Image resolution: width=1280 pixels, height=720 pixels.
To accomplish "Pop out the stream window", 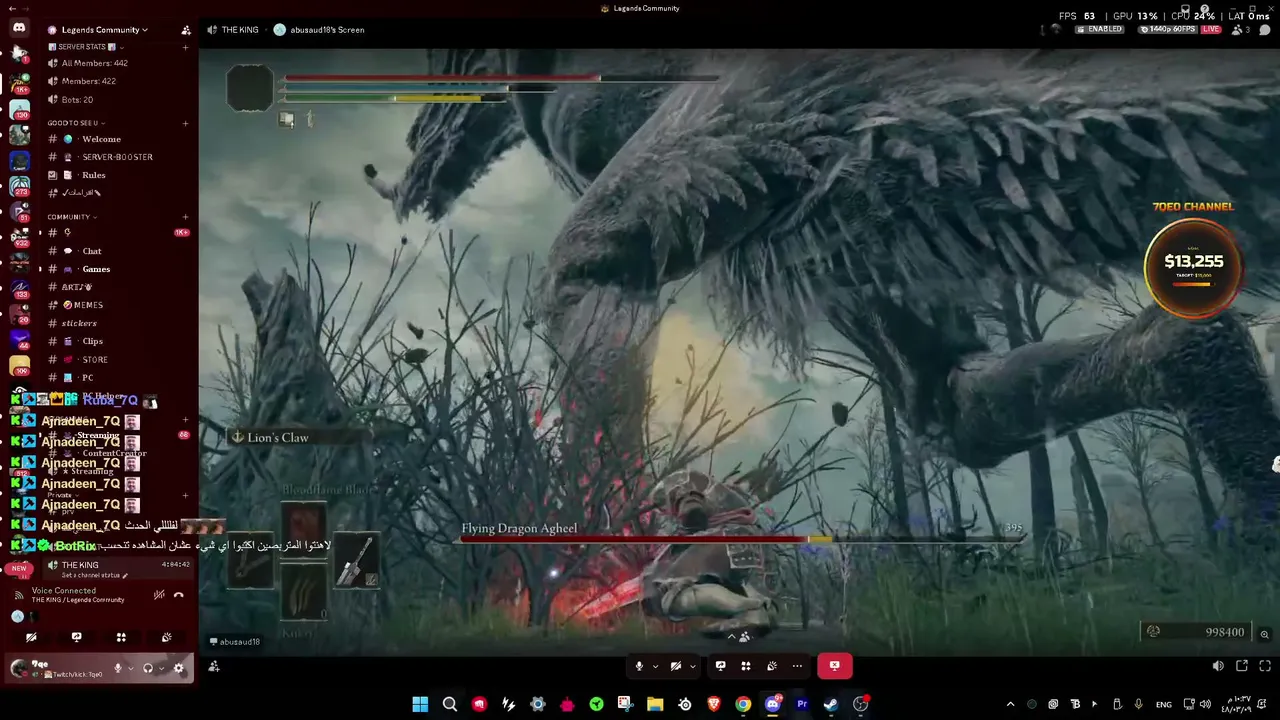I will (x=1242, y=666).
